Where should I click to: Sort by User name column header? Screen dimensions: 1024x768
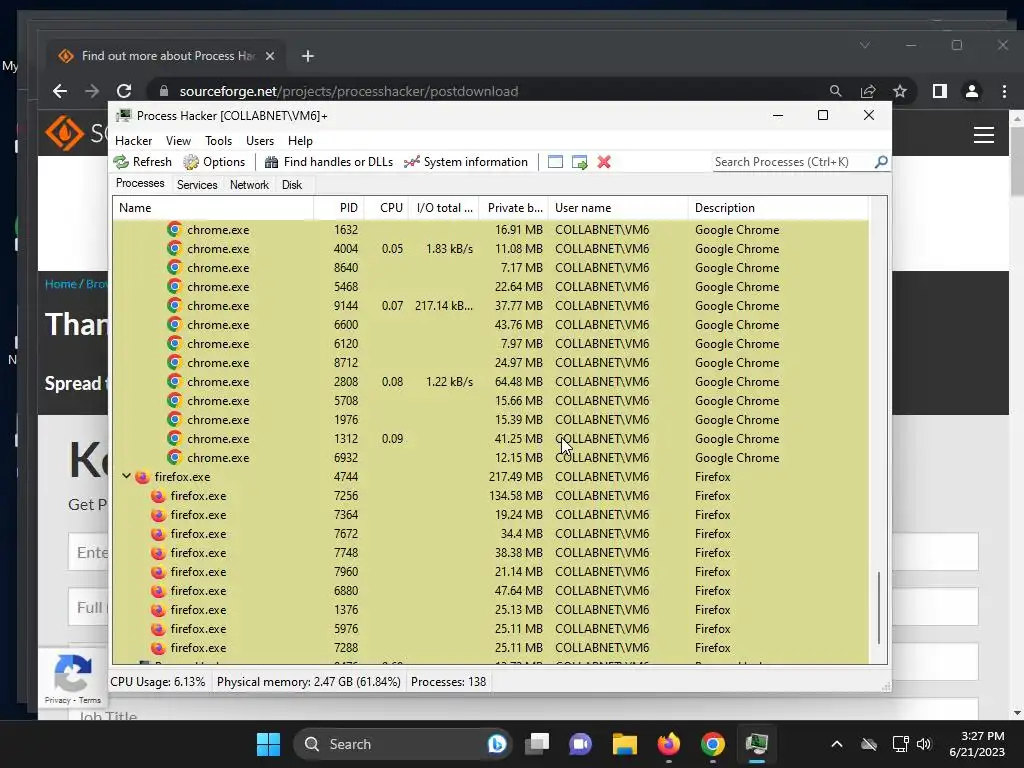618,208
